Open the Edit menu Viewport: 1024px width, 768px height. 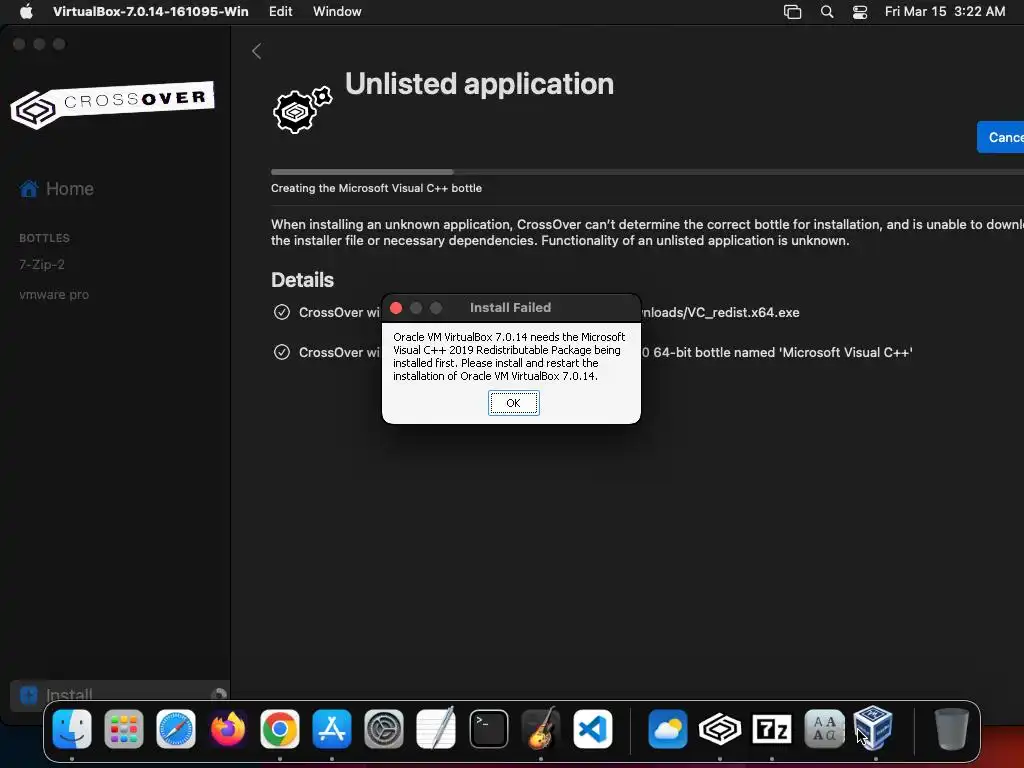click(x=281, y=11)
